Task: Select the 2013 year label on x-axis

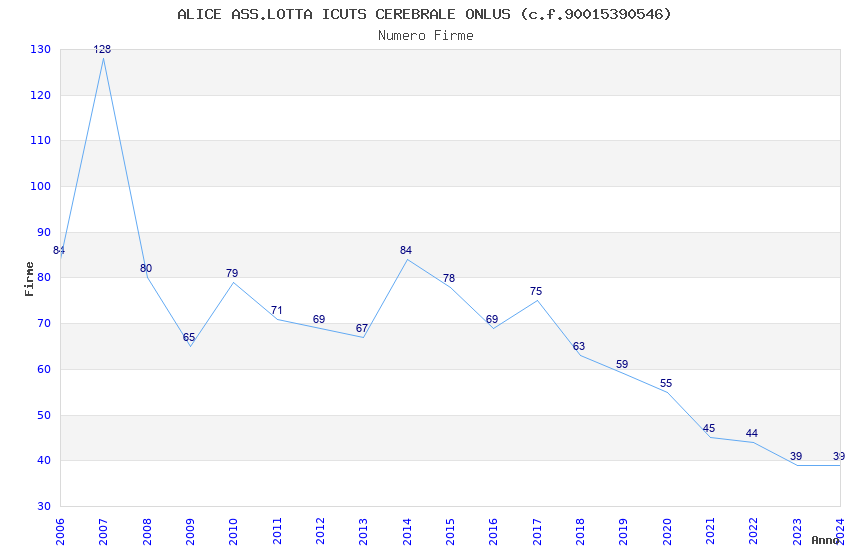Action: [x=363, y=531]
